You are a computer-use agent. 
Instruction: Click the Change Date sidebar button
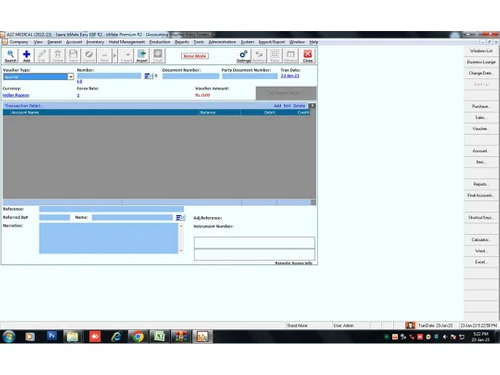tap(481, 73)
